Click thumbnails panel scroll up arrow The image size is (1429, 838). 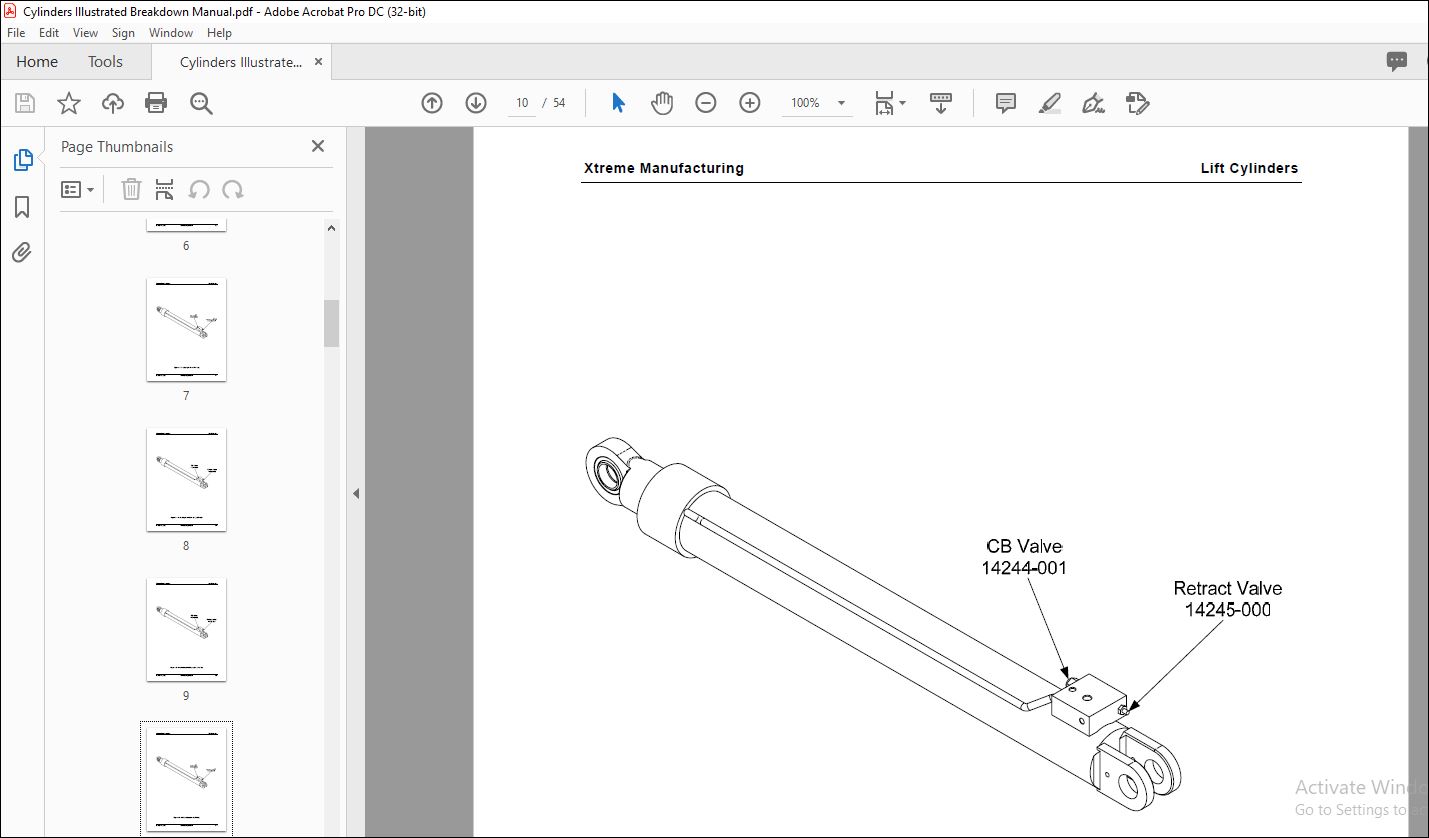[331, 228]
